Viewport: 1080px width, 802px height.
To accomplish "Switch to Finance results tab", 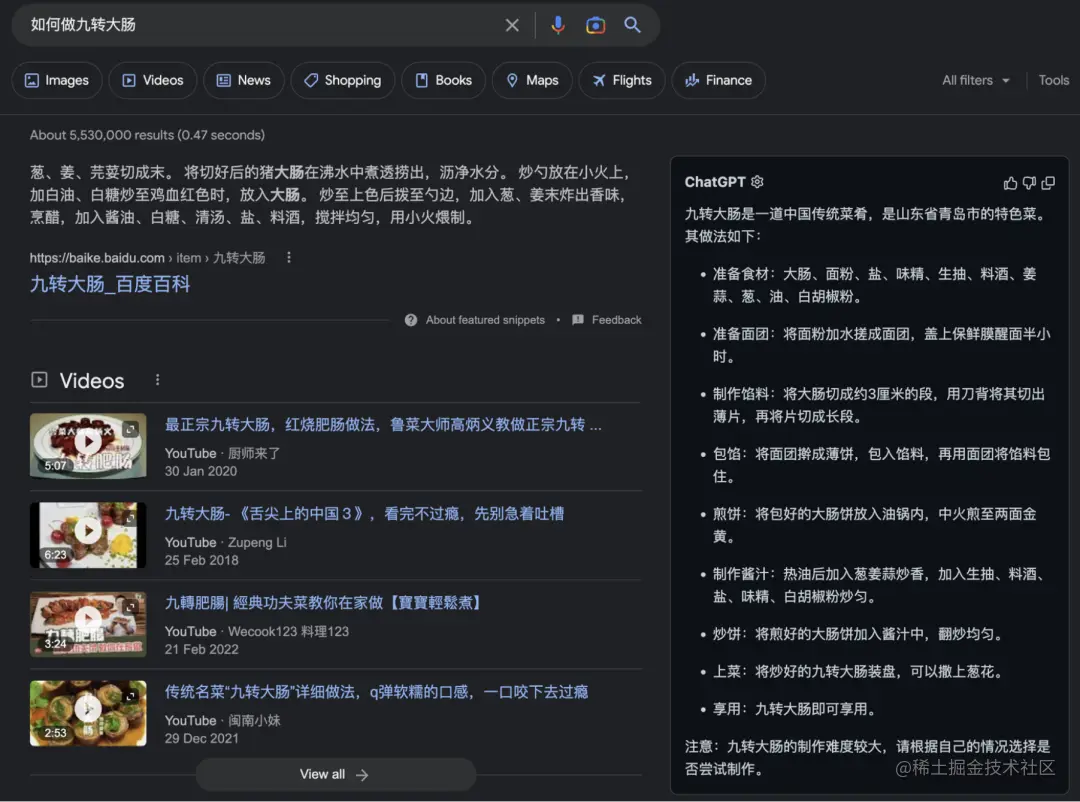I will pyautogui.click(x=718, y=81).
